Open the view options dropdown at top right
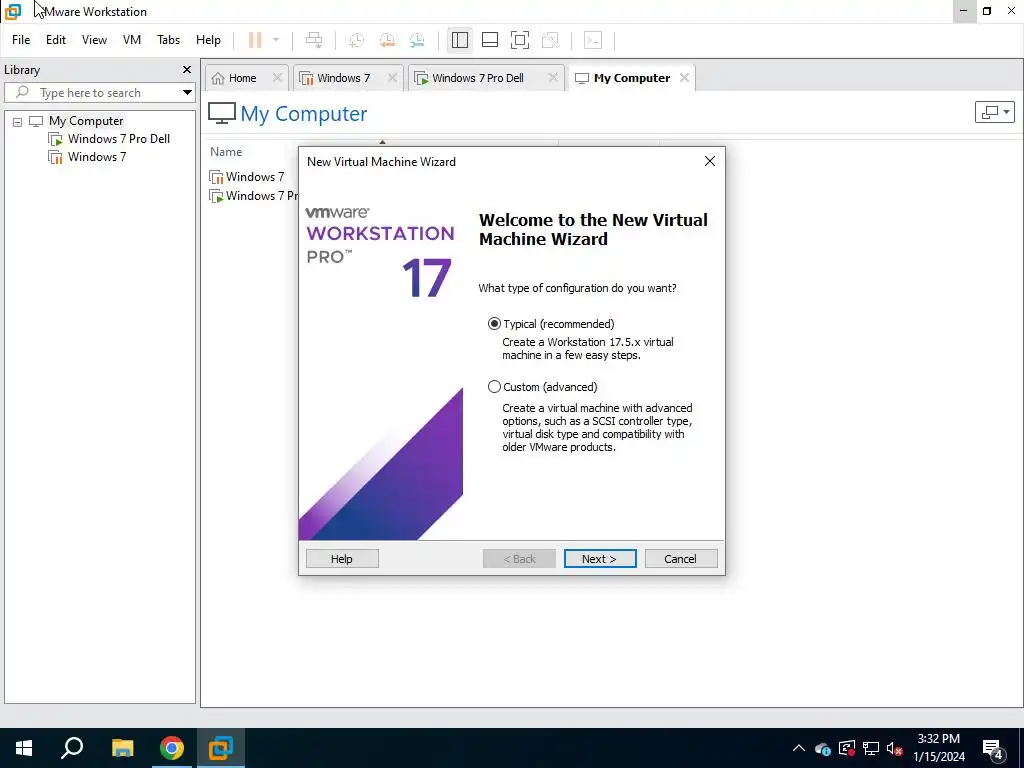This screenshot has width=1024, height=768. click(x=995, y=112)
